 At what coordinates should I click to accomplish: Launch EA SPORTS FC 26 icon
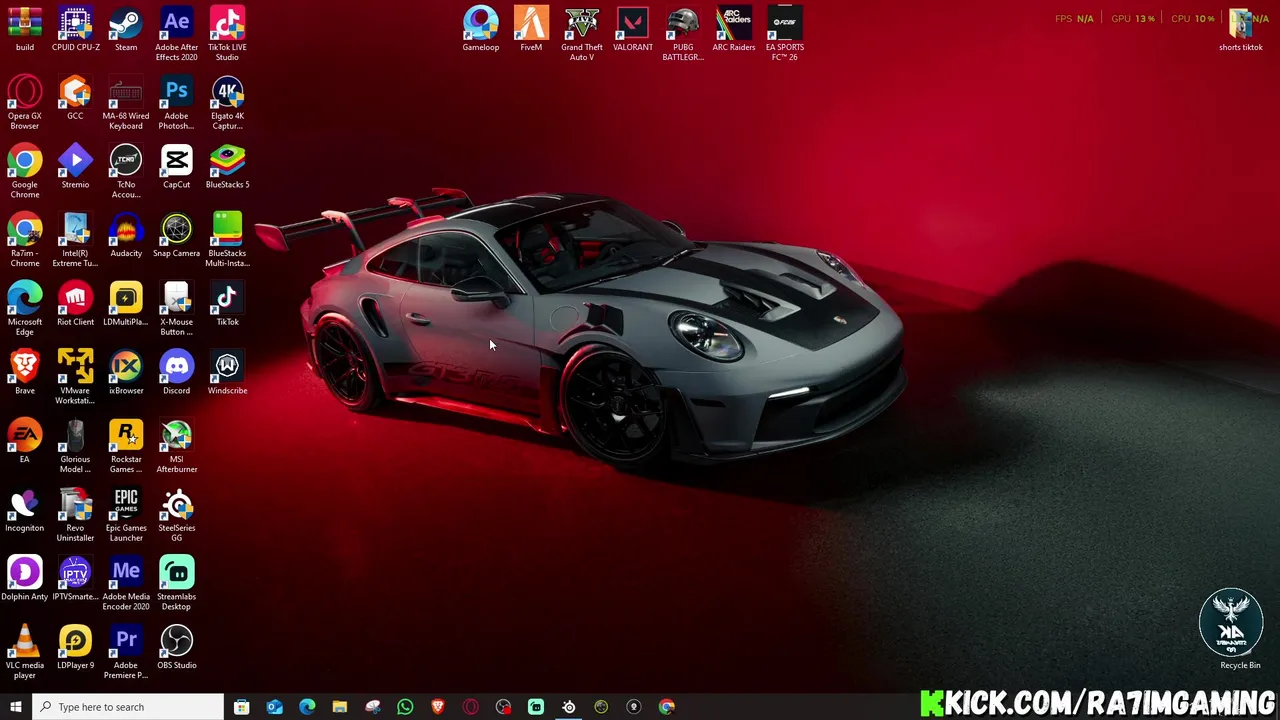coord(785,33)
